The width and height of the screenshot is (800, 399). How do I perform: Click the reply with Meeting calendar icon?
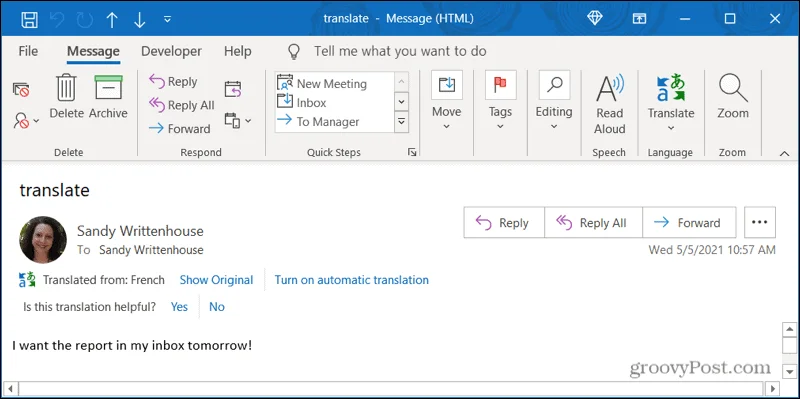coord(233,89)
